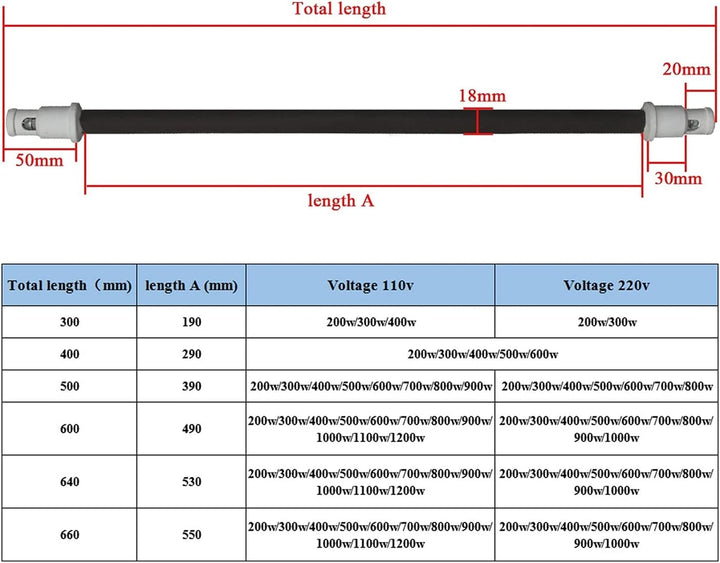Click the red "length A" label
The height and width of the screenshot is (563, 720).
[x=339, y=201]
